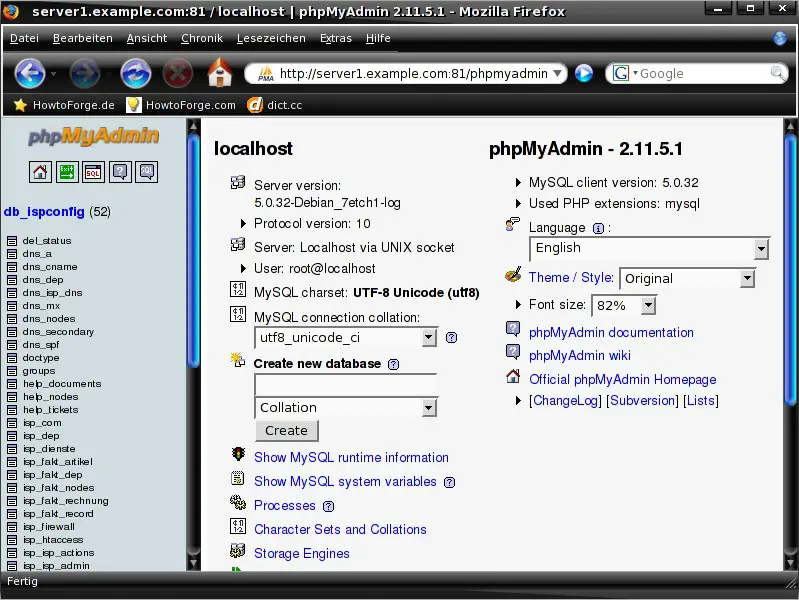Click the sidebar vertical scrollbar thumb
This screenshot has height=600, width=799.
(193, 250)
